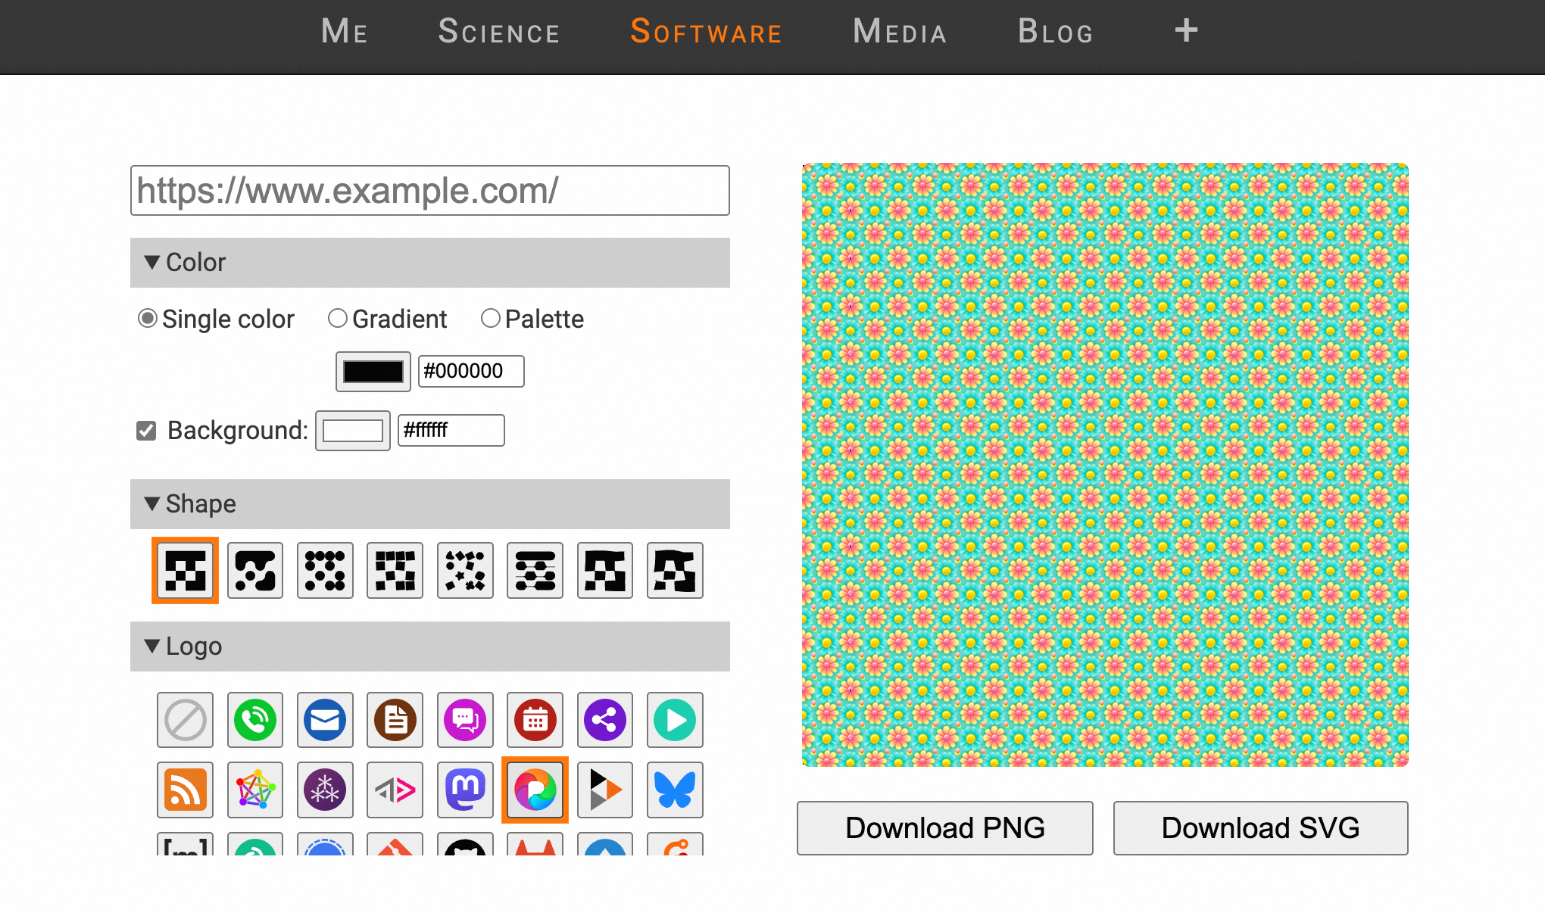Edit the #000000 foreground hex field
Image resolution: width=1545 pixels, height=914 pixels.
click(x=471, y=371)
